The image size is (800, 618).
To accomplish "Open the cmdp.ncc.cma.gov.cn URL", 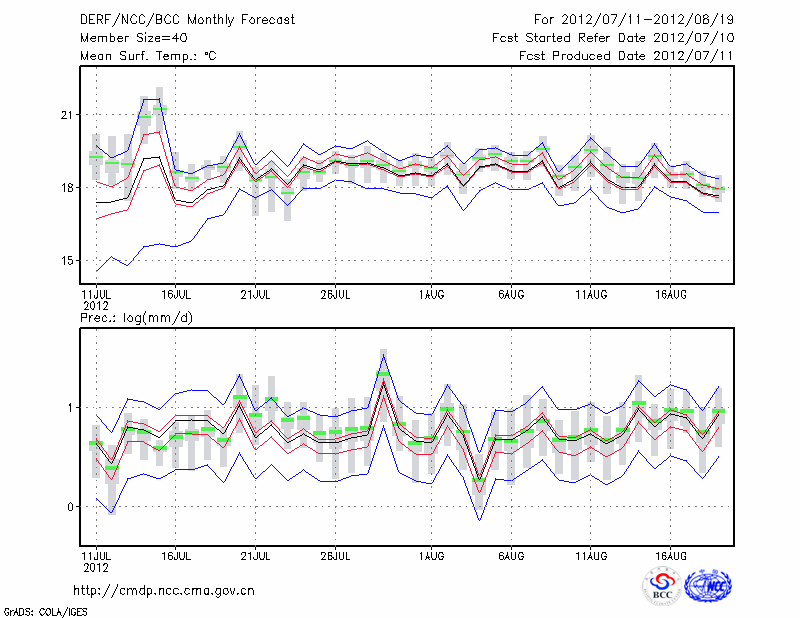I will [165, 590].
